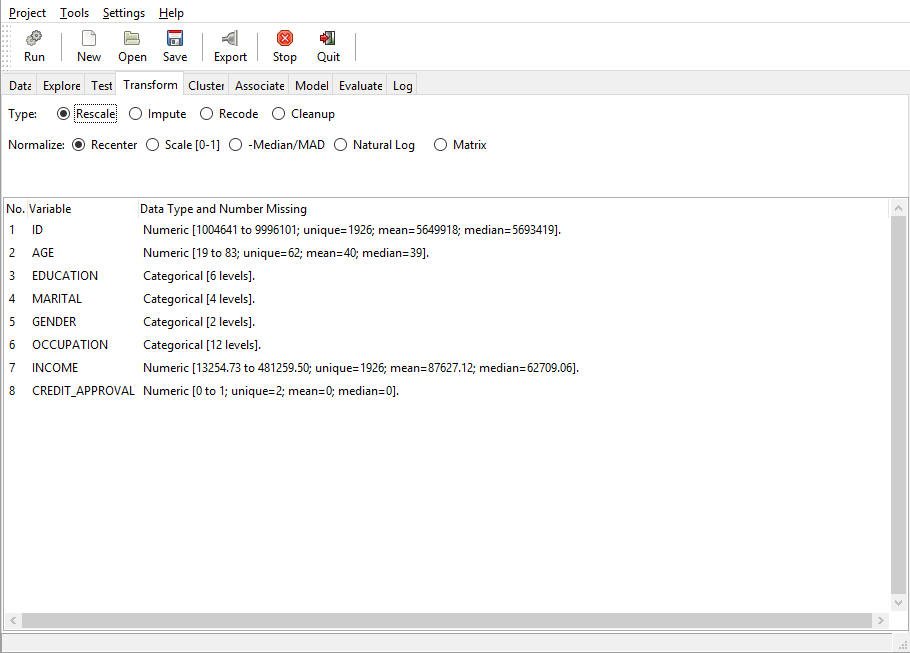Switch to the Model tab
The height and width of the screenshot is (653, 910).
coord(312,86)
